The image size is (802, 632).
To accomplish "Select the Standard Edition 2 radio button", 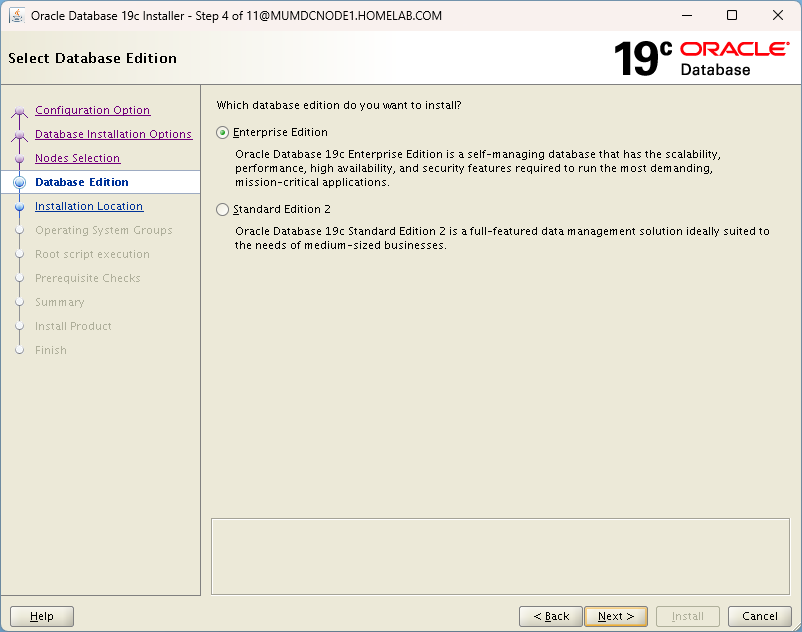I will coord(221,209).
